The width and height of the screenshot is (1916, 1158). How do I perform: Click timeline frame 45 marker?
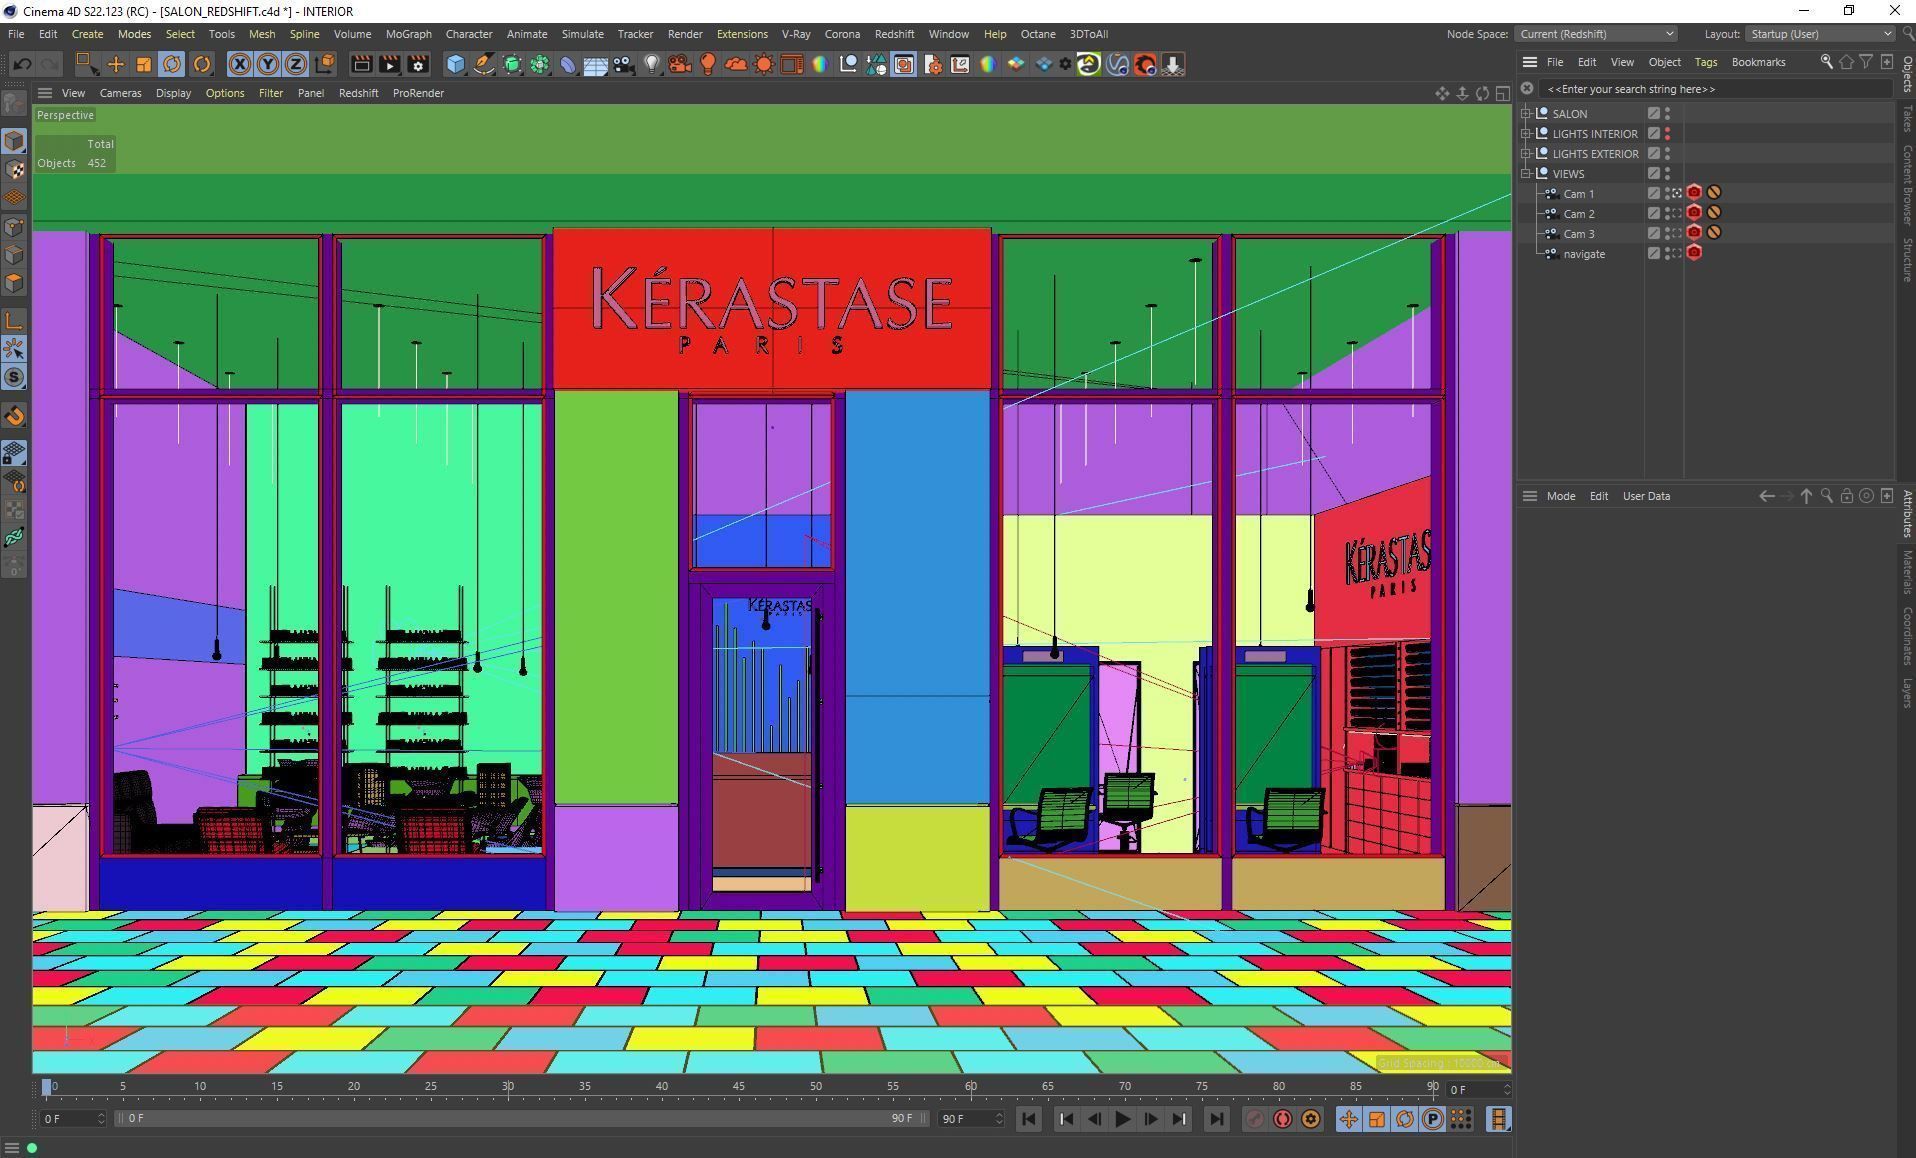[x=738, y=1086]
